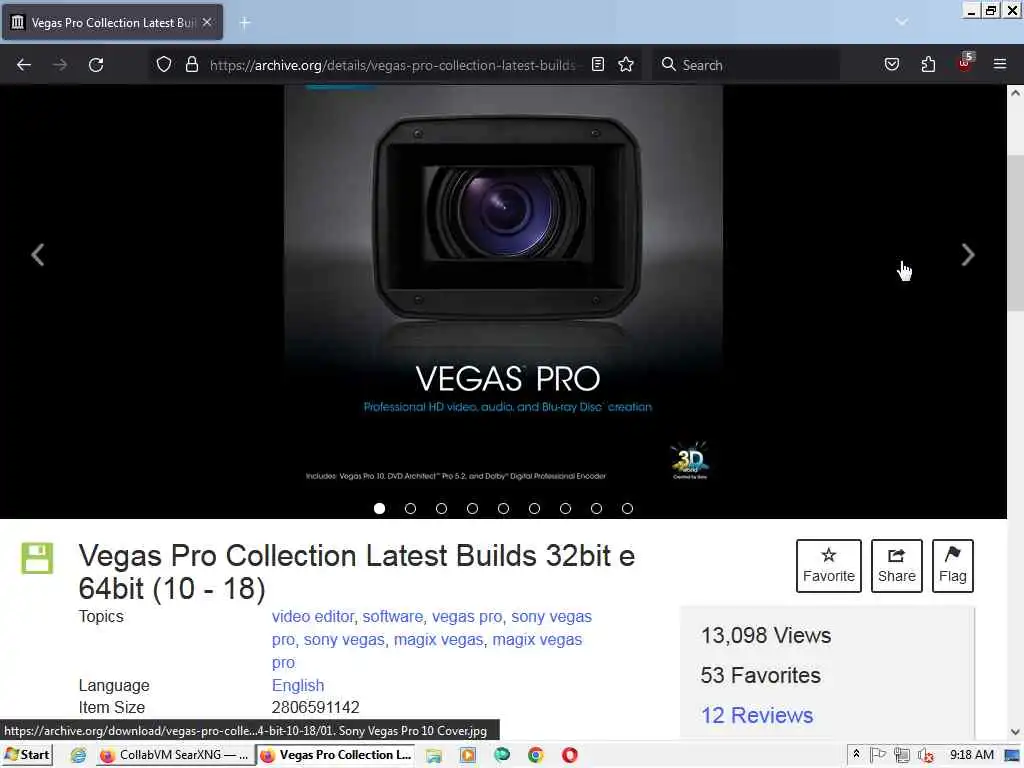Bookmark this page with the star icon
The width and height of the screenshot is (1024, 768).
pos(626,64)
